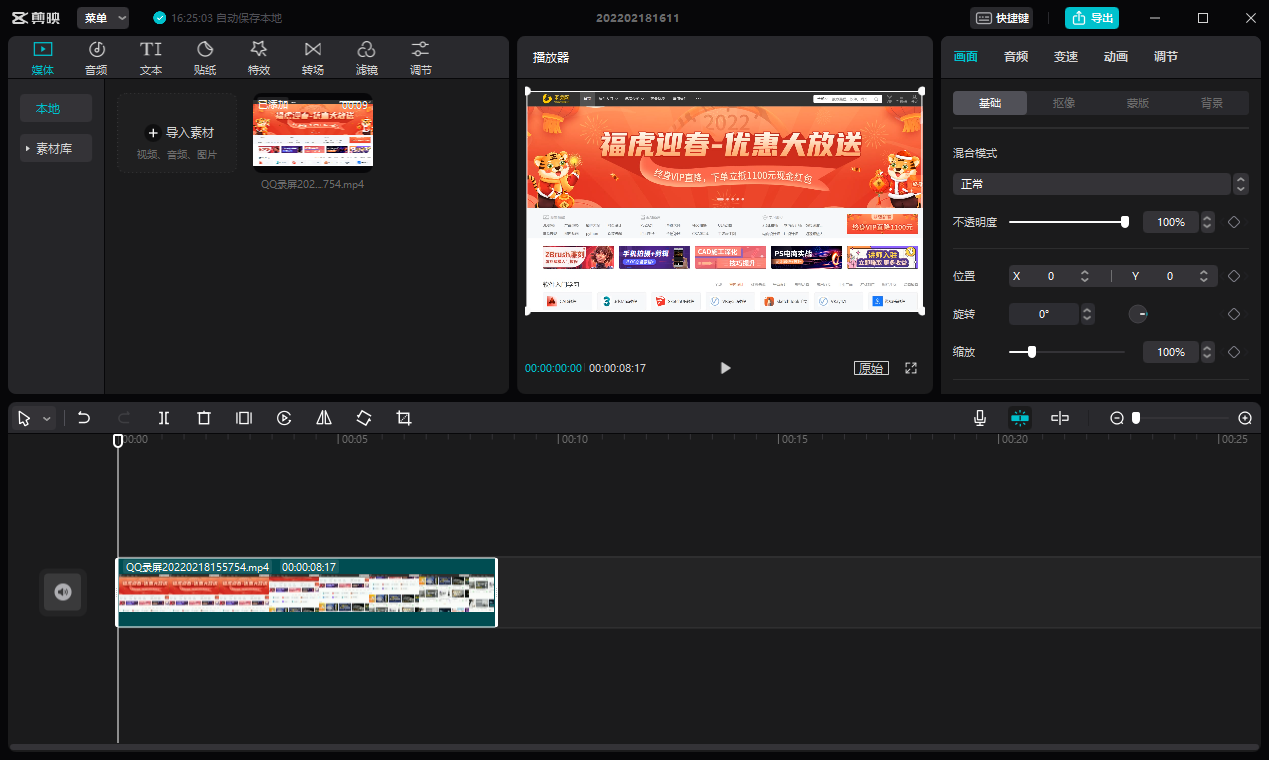Click the timeline zoom slider handle

[x=1136, y=418]
